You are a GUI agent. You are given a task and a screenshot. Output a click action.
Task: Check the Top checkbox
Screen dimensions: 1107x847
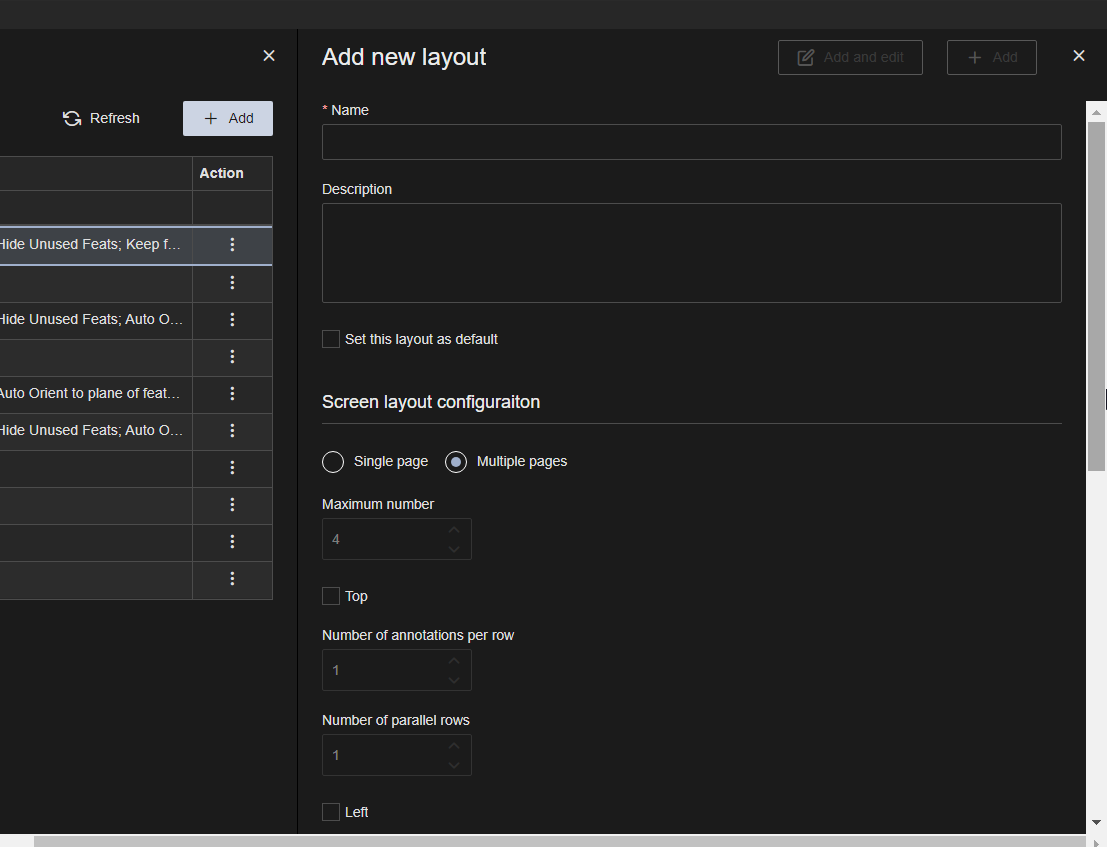(x=331, y=597)
